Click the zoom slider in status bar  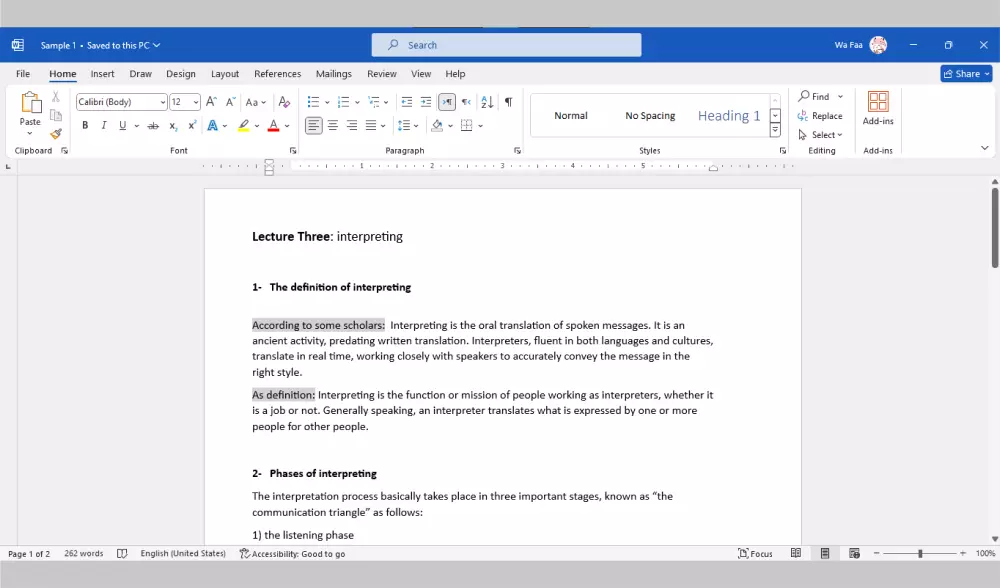919,553
